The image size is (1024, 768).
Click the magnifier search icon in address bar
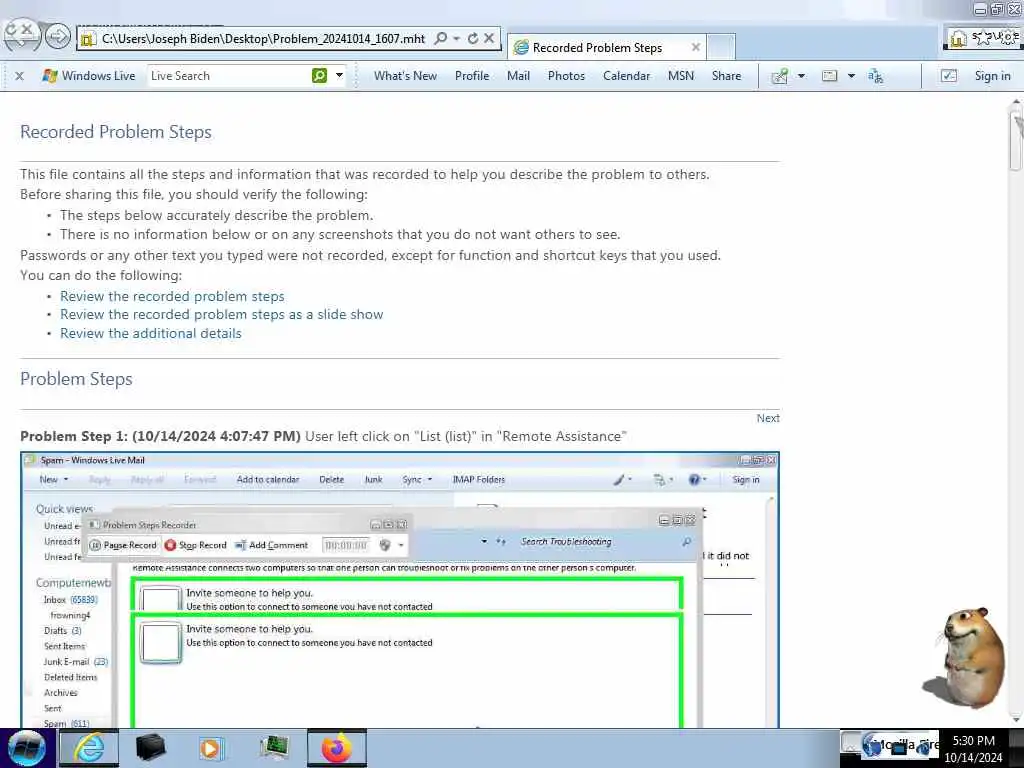(x=441, y=39)
